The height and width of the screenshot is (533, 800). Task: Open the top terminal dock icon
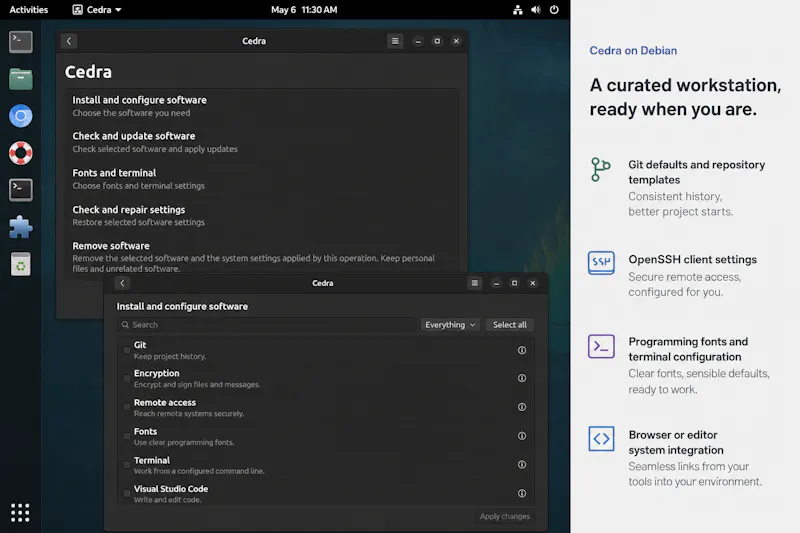point(20,42)
